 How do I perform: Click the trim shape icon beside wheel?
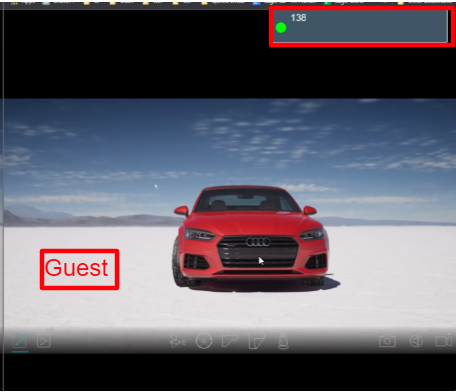(x=230, y=341)
